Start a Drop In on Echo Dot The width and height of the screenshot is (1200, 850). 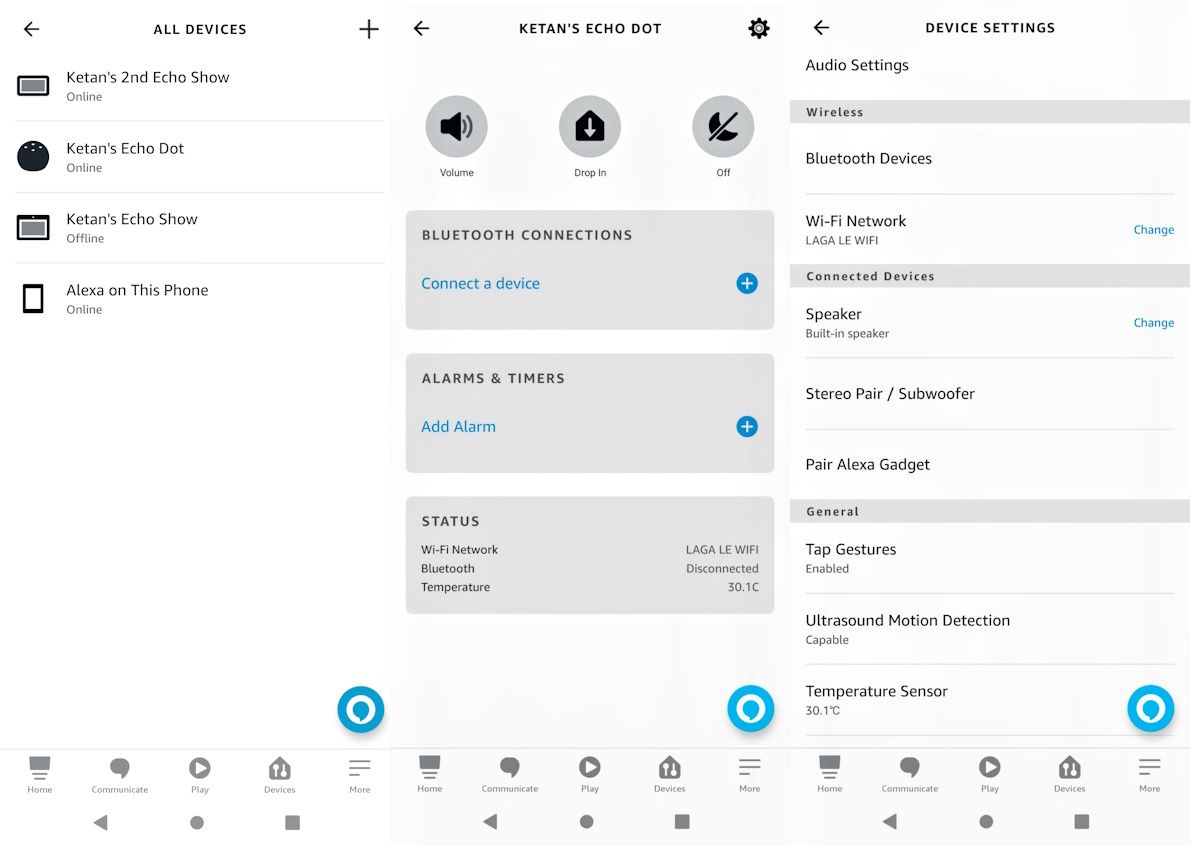pos(590,127)
